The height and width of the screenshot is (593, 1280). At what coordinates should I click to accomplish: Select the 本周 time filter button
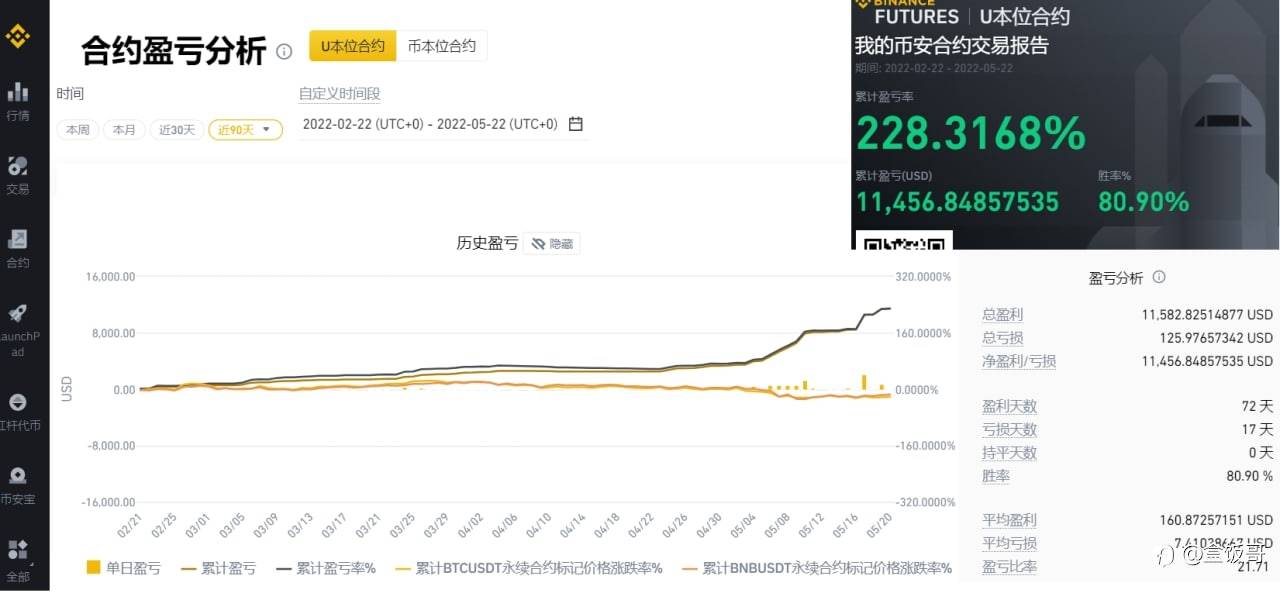pyautogui.click(x=78, y=130)
